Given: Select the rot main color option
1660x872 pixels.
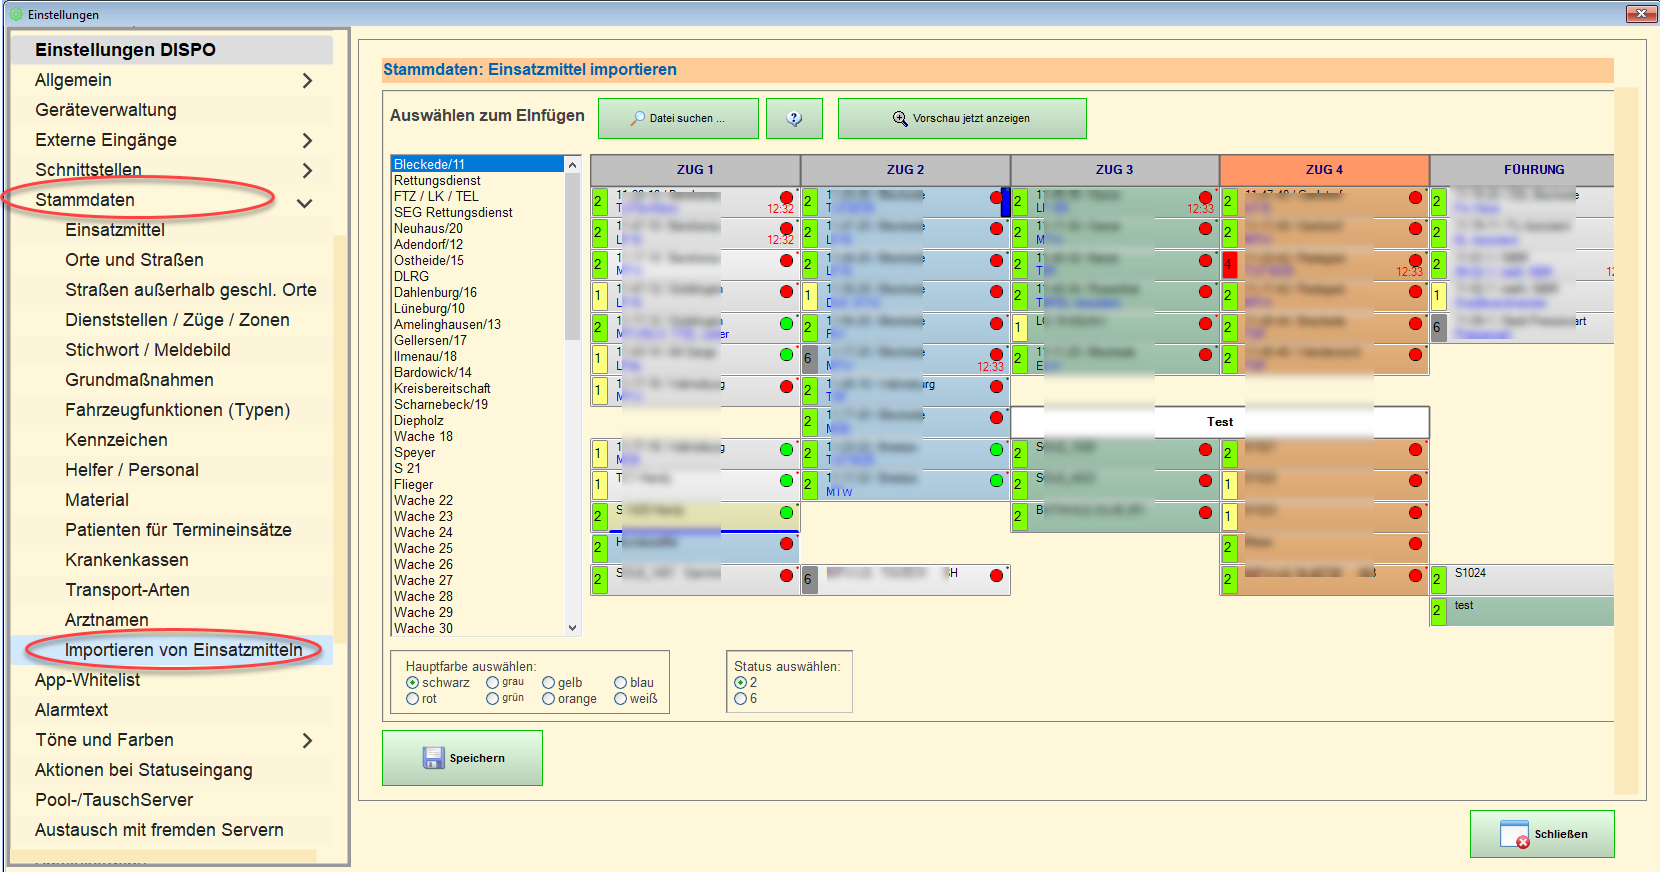Looking at the screenshot, I should coord(412,699).
